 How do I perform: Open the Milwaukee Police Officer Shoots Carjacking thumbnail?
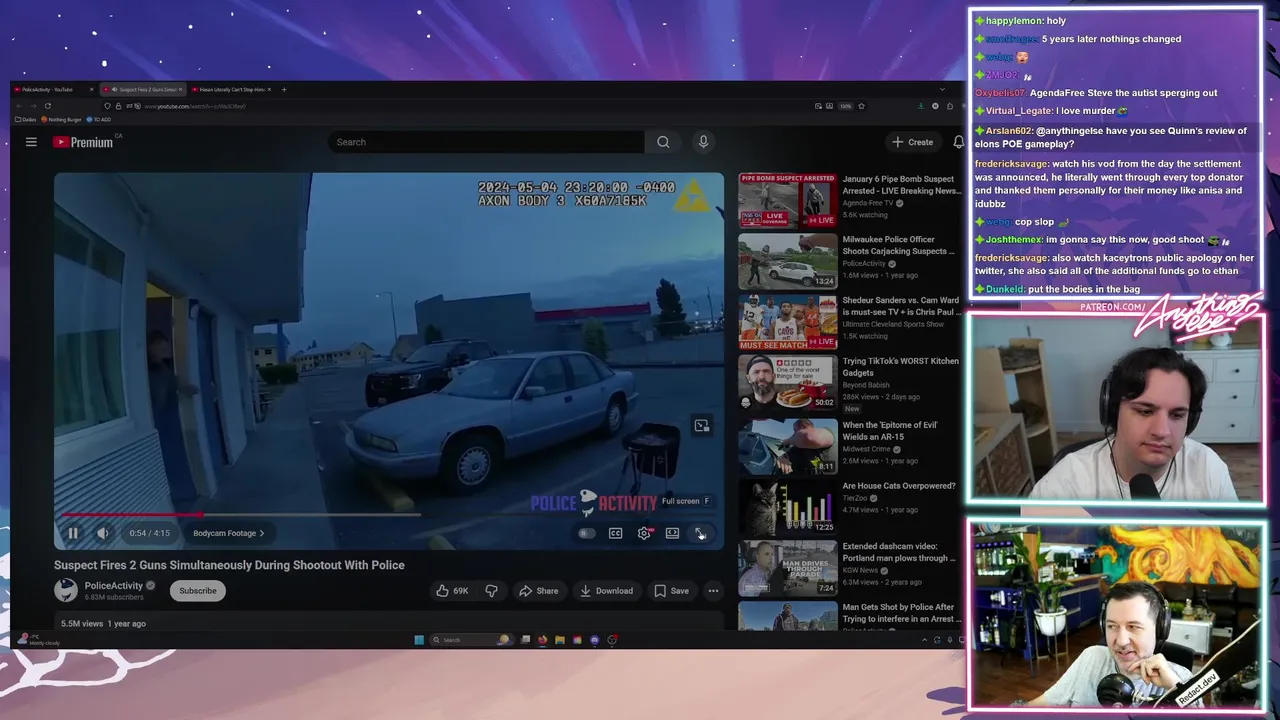pos(787,261)
